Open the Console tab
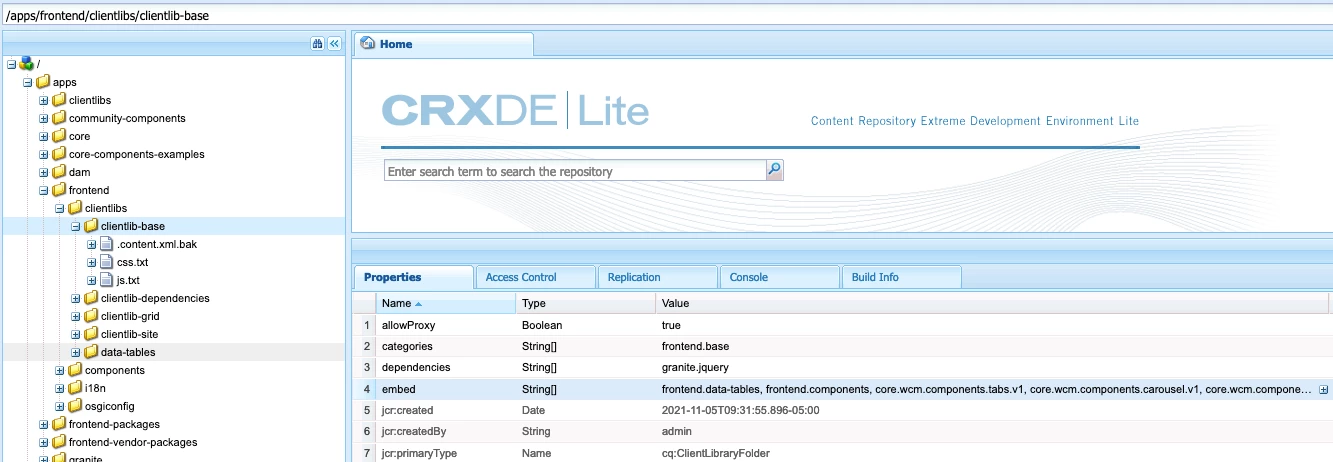The width and height of the screenshot is (1333, 462). tap(779, 277)
